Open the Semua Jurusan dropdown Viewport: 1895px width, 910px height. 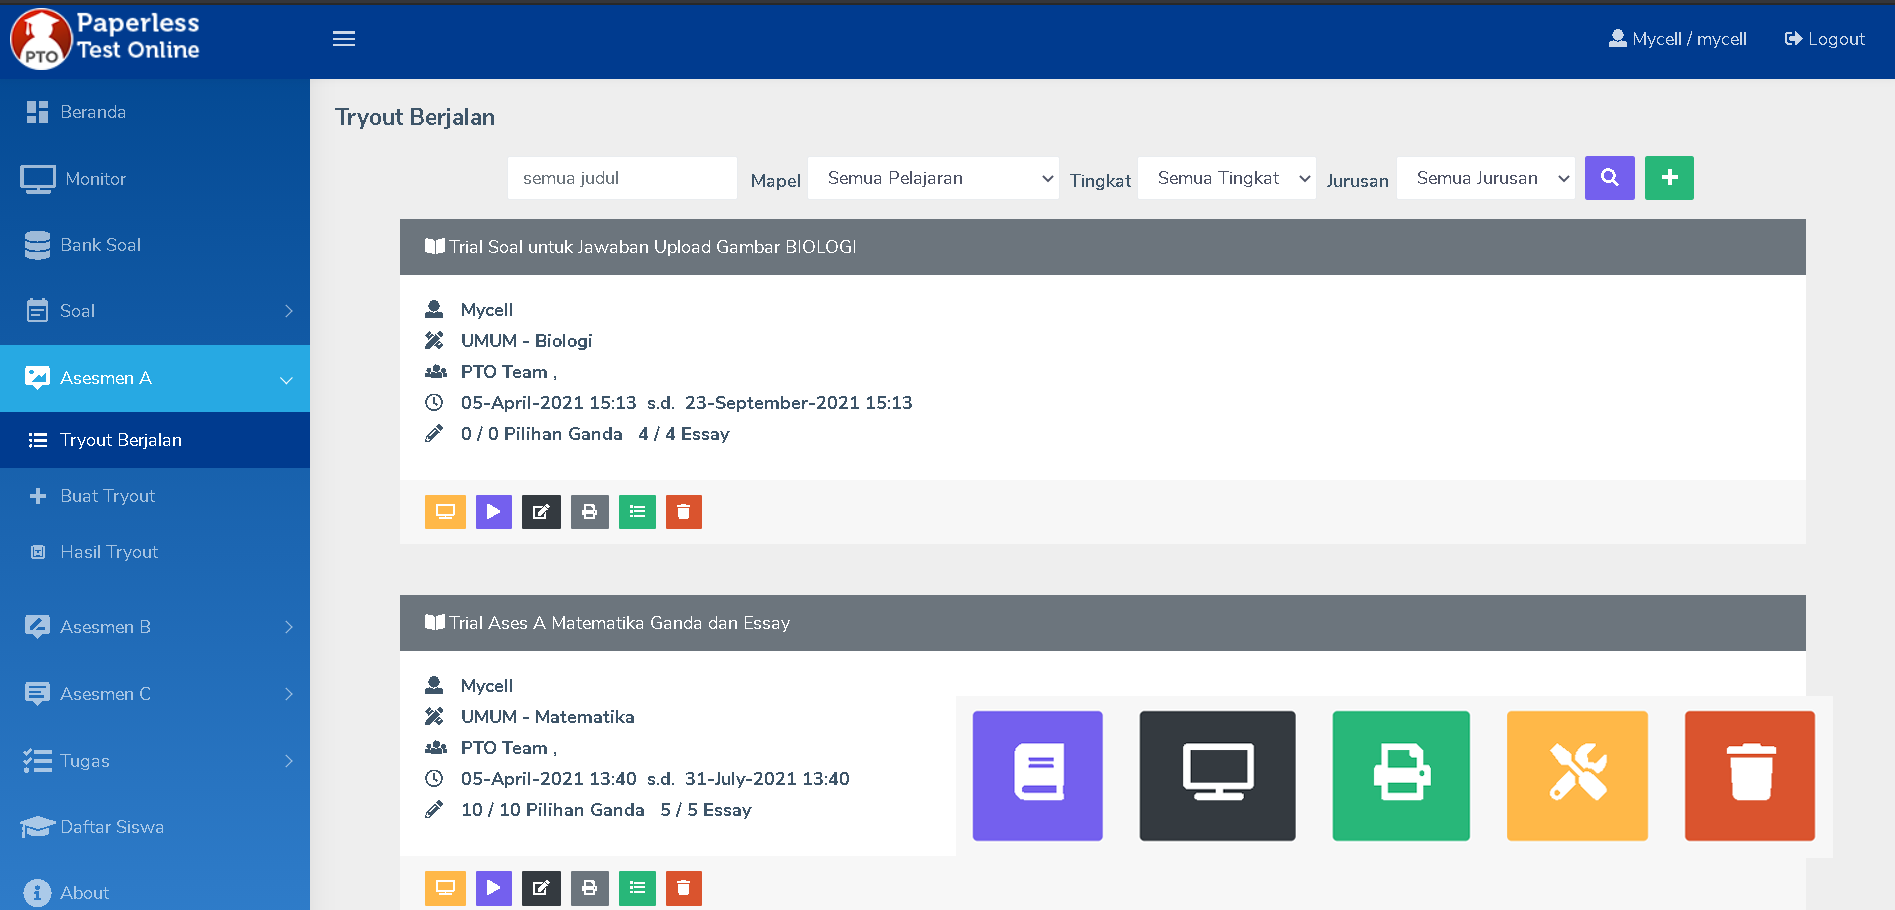click(x=1485, y=178)
